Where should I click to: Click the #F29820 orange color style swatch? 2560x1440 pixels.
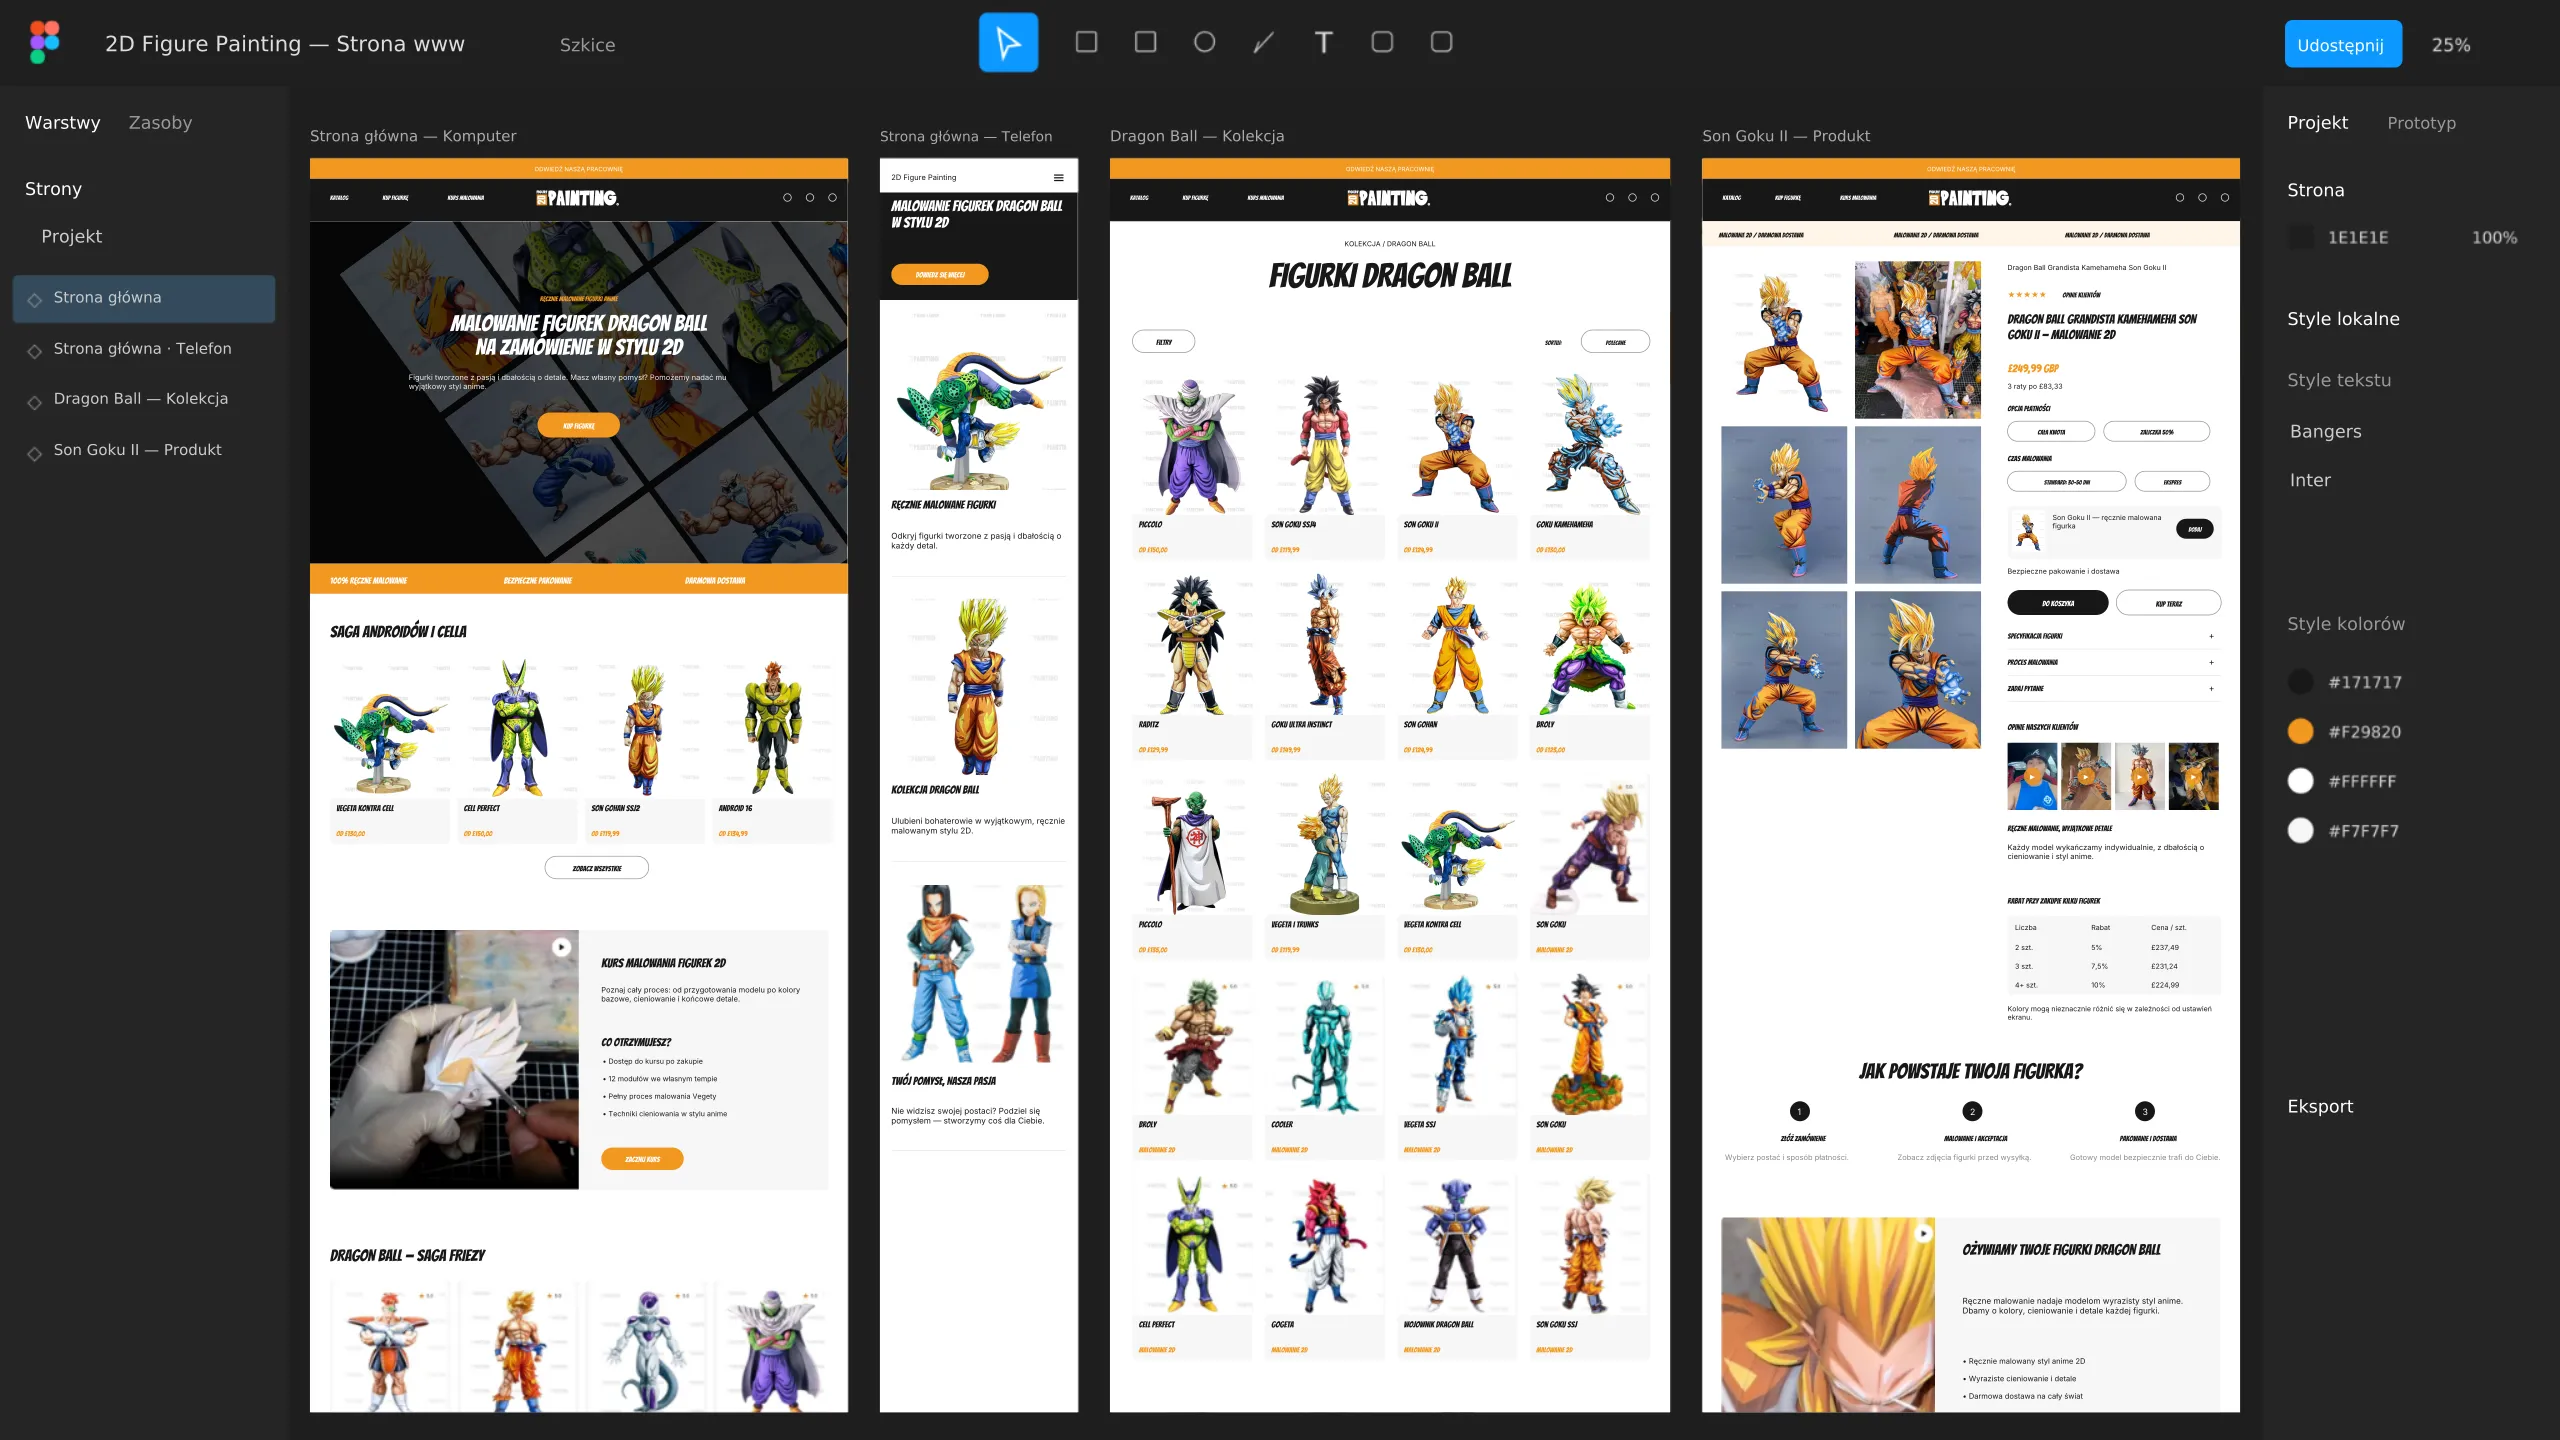(2300, 731)
